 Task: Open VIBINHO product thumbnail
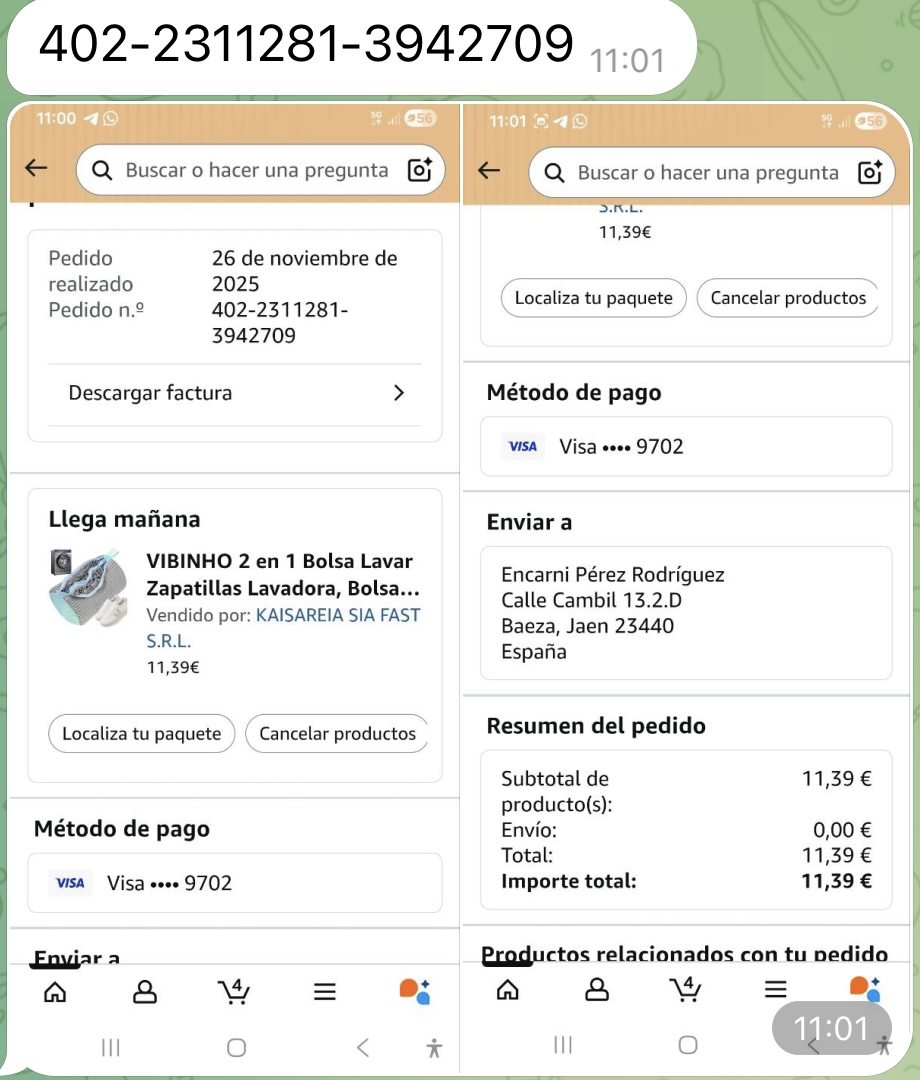(90, 588)
